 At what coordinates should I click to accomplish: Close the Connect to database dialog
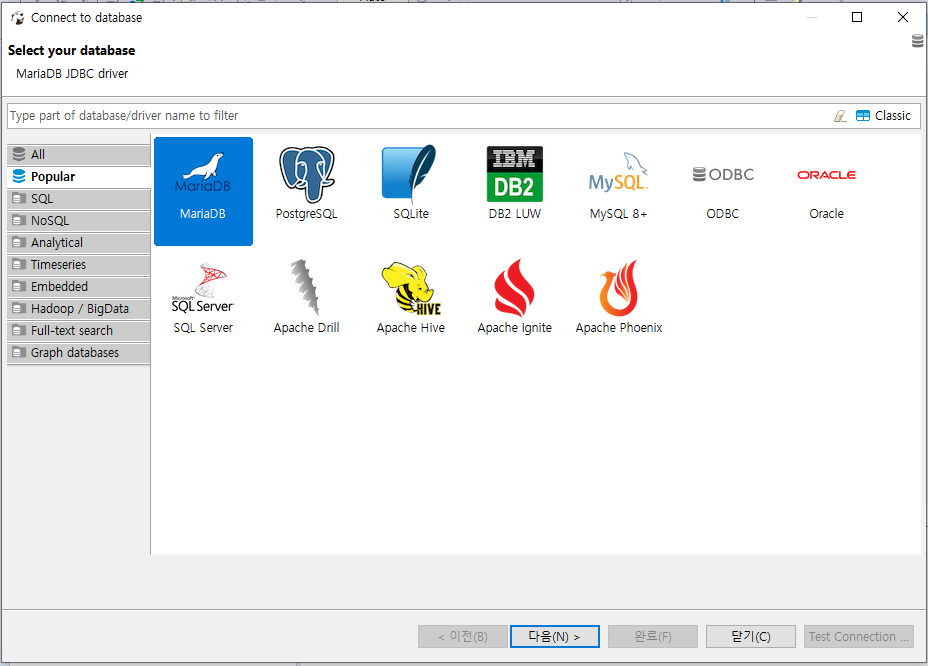903,17
